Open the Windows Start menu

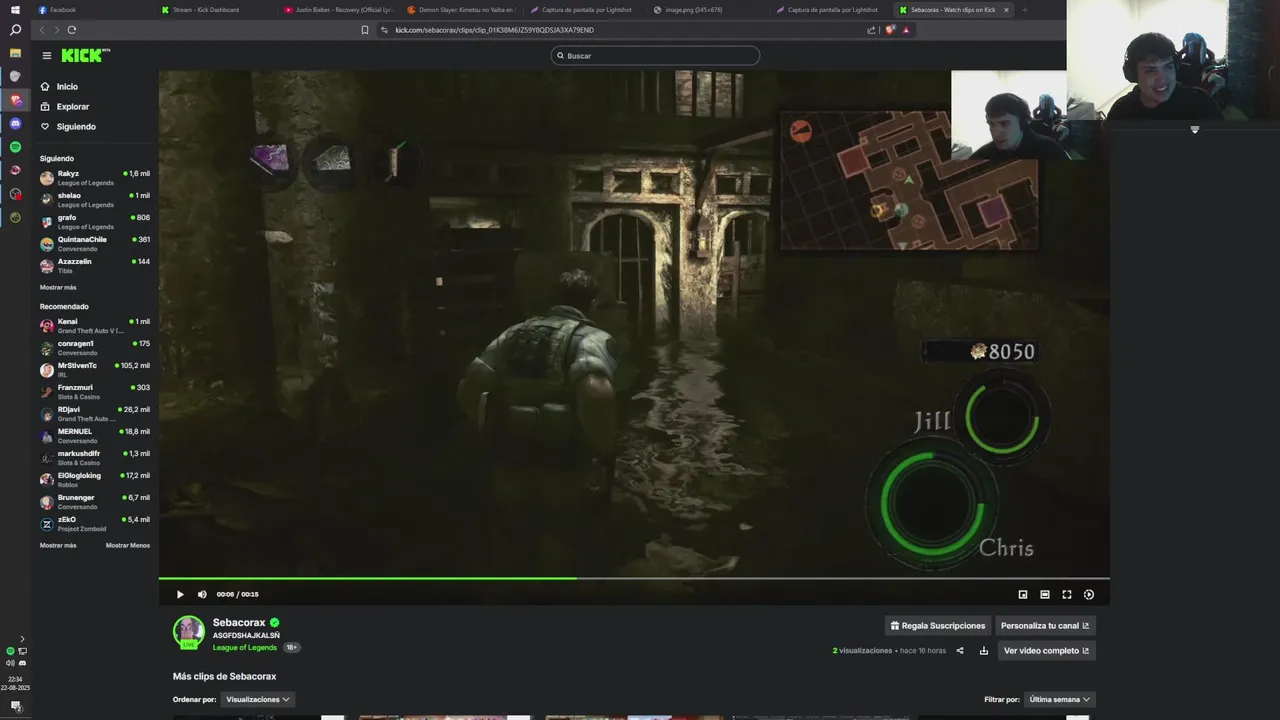click(15, 10)
